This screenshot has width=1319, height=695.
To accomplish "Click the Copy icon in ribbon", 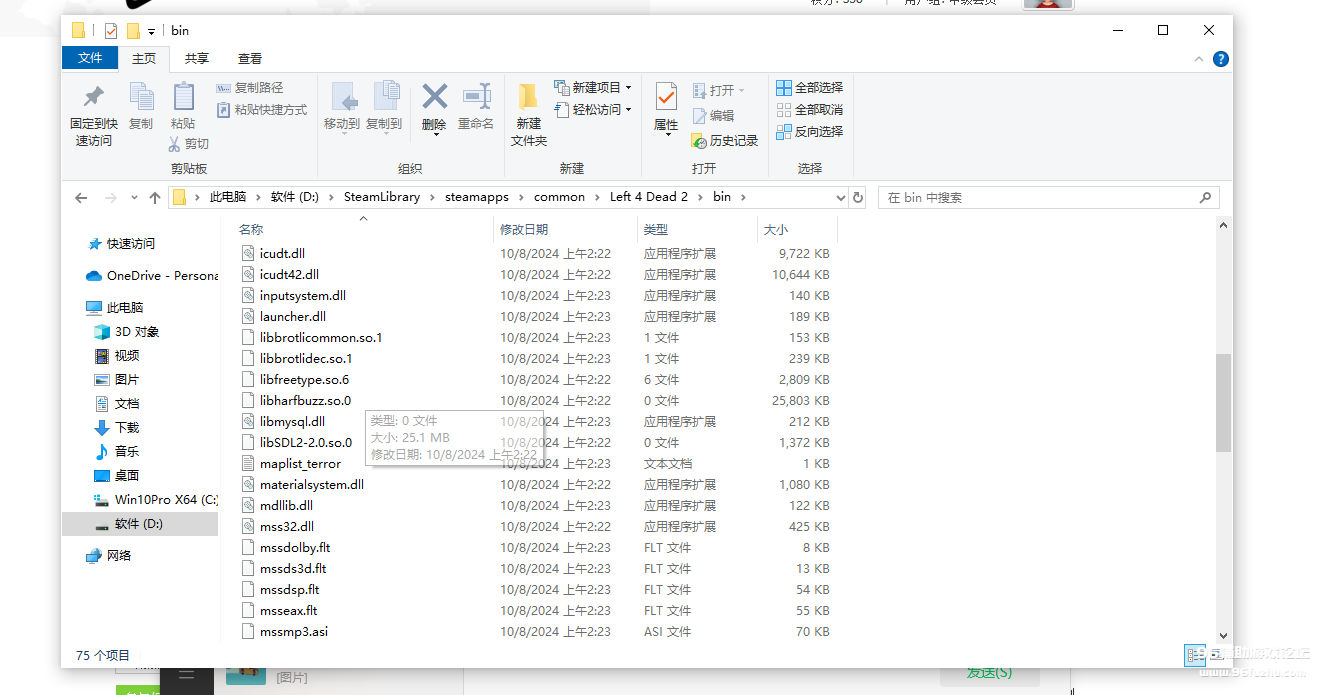I will (141, 98).
